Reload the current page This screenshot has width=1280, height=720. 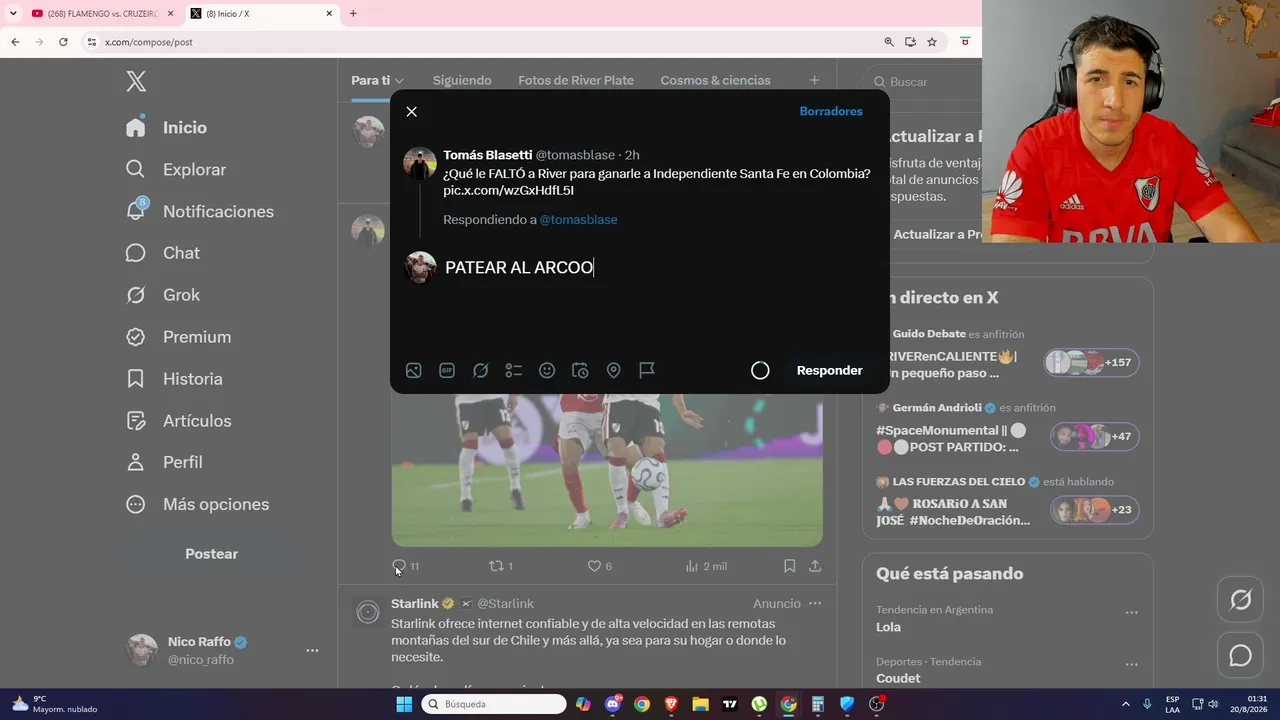63,42
